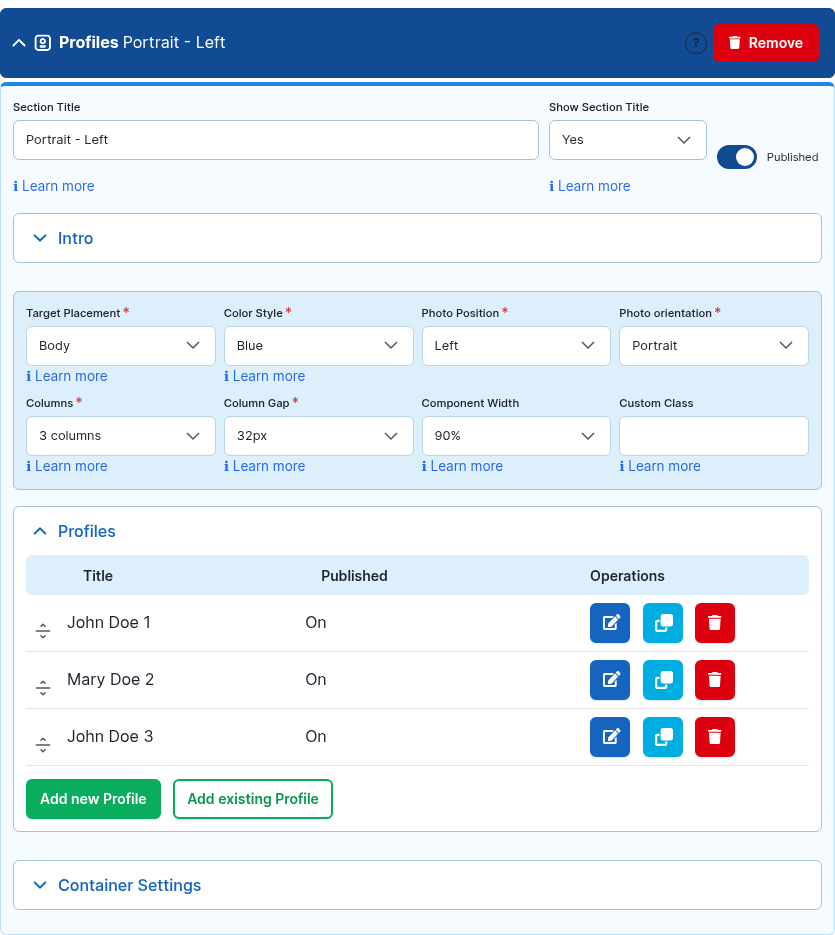
Task: Click the Published column header
Action: (354, 576)
